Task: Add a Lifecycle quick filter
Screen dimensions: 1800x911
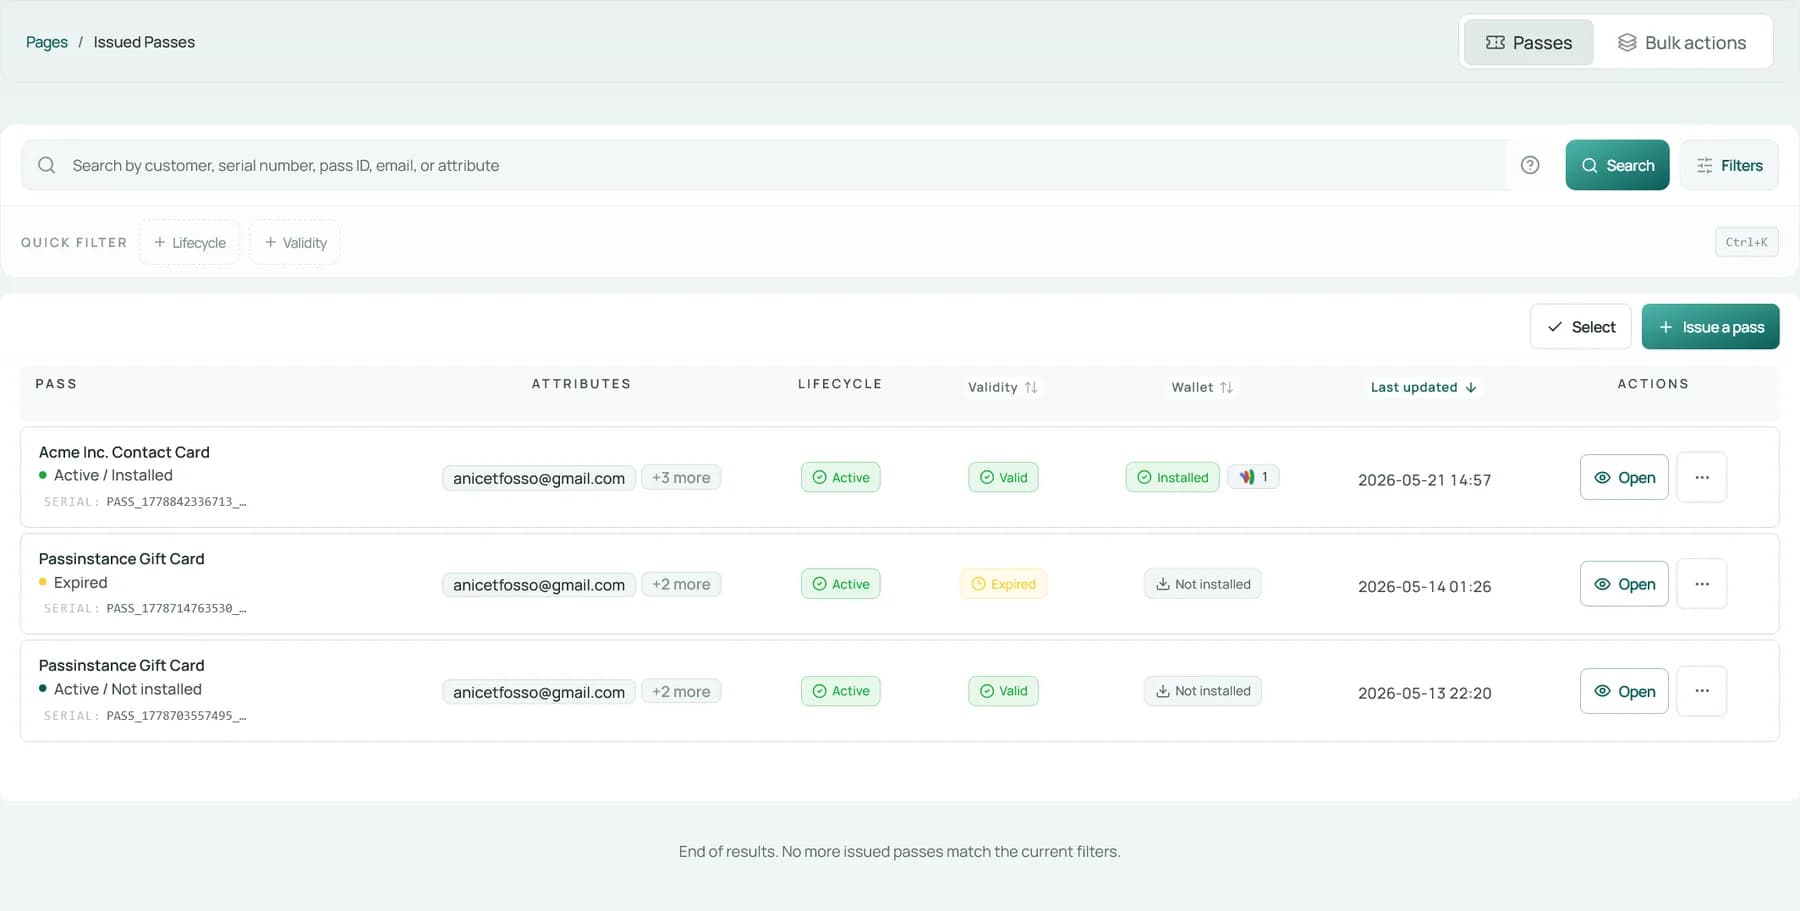Action: (189, 242)
